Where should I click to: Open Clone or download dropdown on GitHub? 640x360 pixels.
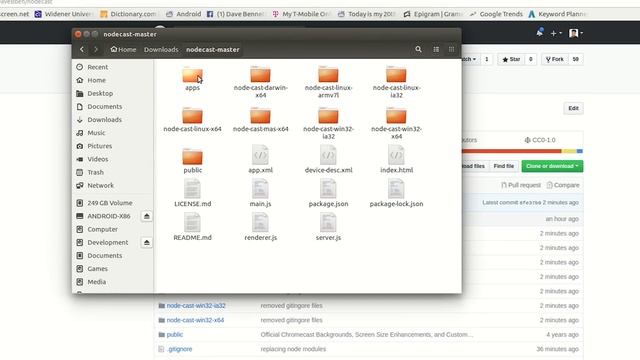pos(552,166)
